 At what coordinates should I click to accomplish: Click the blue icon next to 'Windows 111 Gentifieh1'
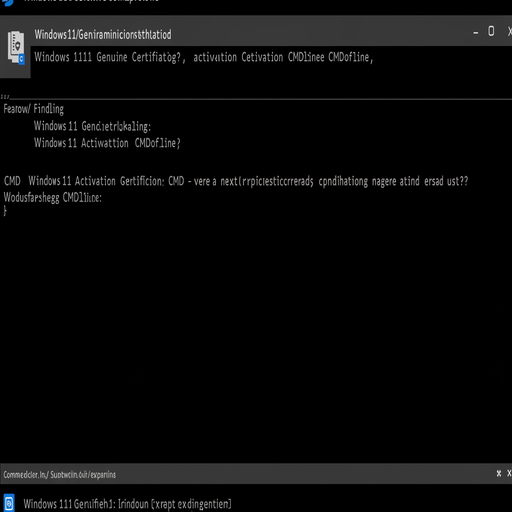click(9, 502)
